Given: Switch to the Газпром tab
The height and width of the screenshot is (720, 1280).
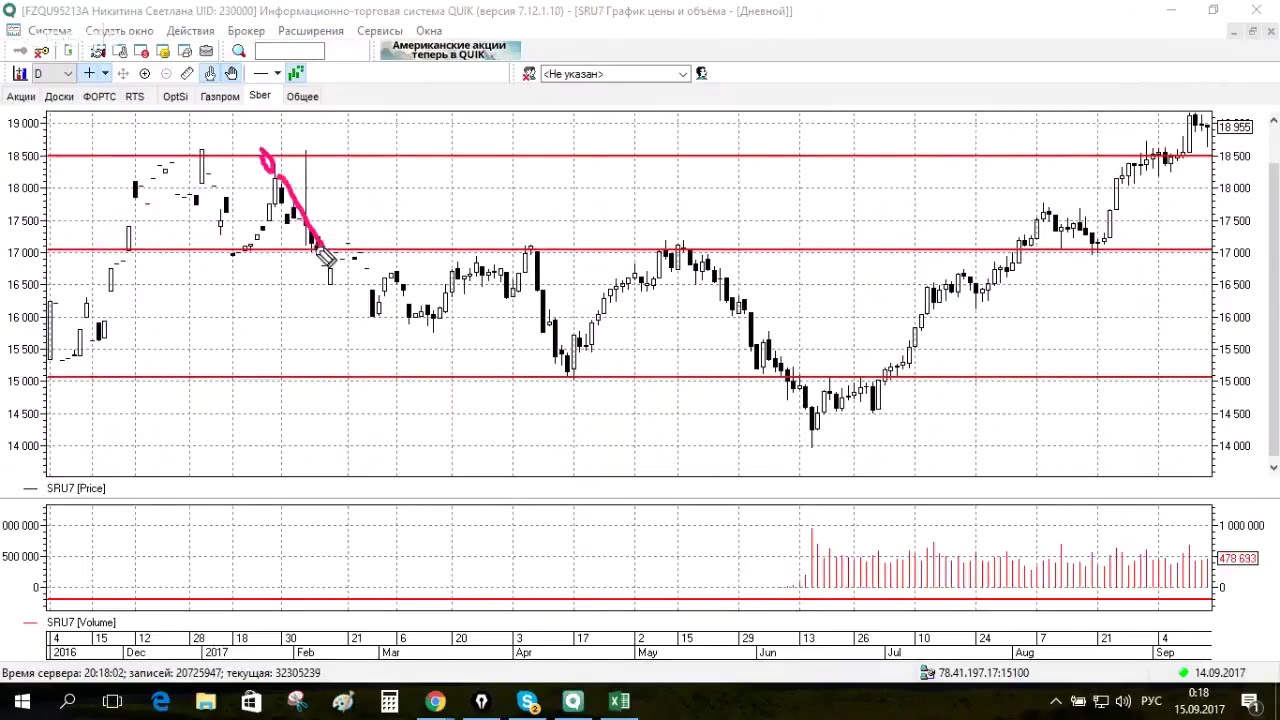Looking at the screenshot, I should [220, 97].
